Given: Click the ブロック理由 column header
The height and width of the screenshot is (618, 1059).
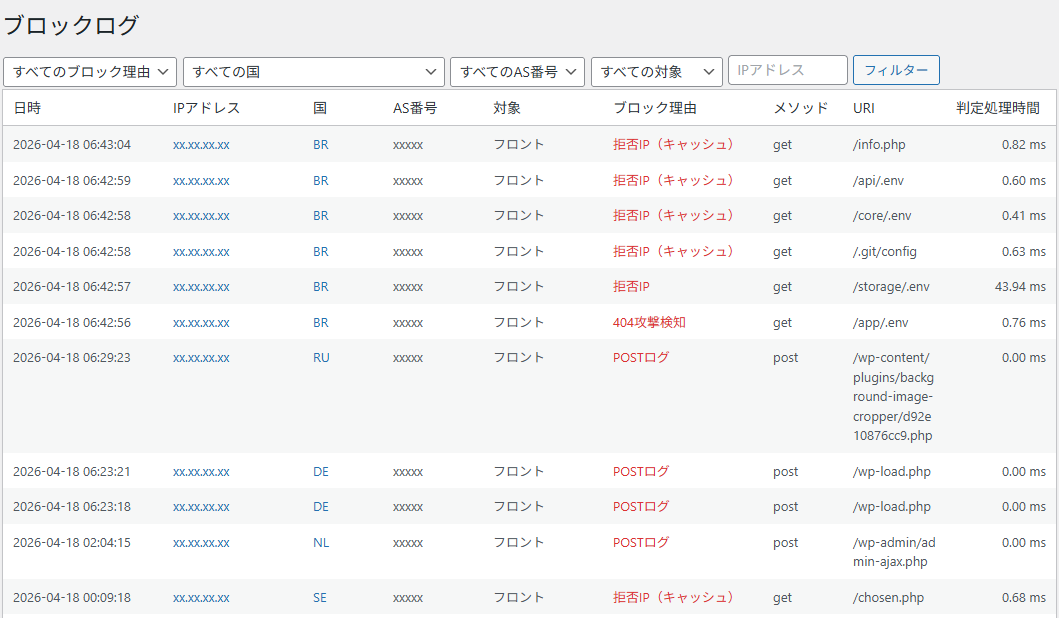Looking at the screenshot, I should coord(654,108).
